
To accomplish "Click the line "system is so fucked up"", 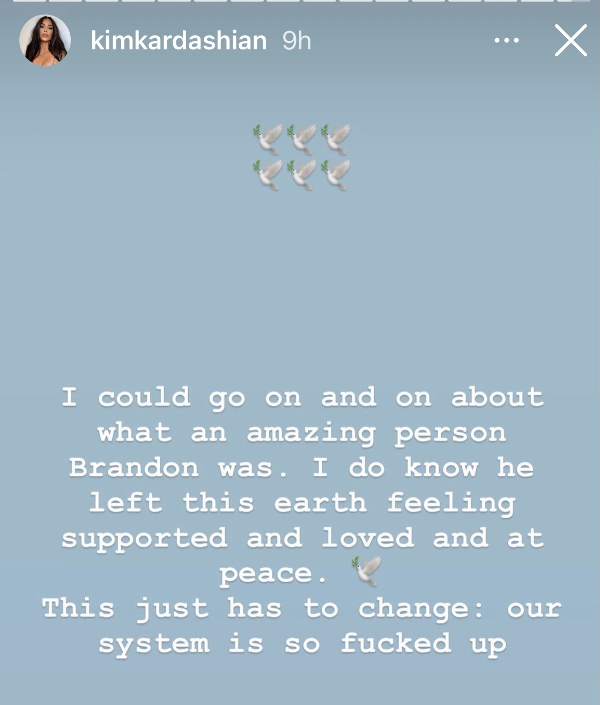I will click(x=302, y=643).
